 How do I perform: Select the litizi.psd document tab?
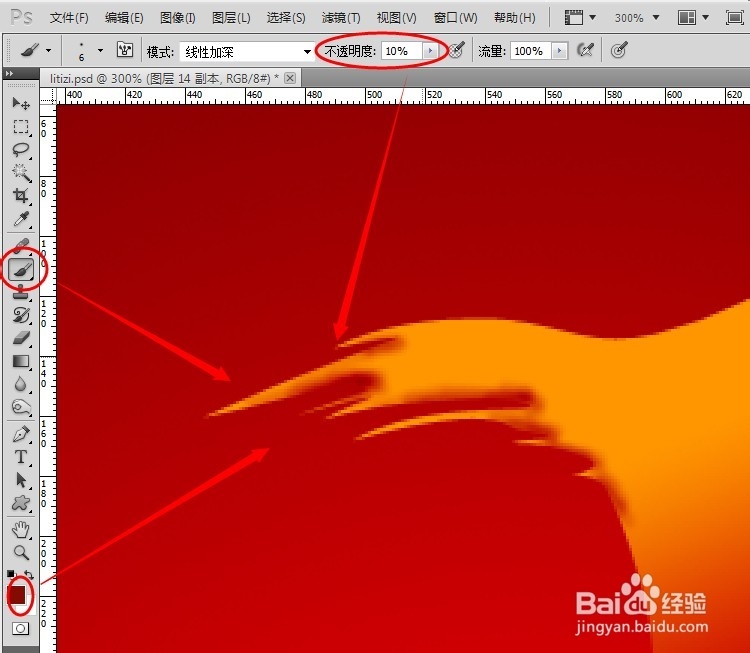pyautogui.click(x=164, y=78)
